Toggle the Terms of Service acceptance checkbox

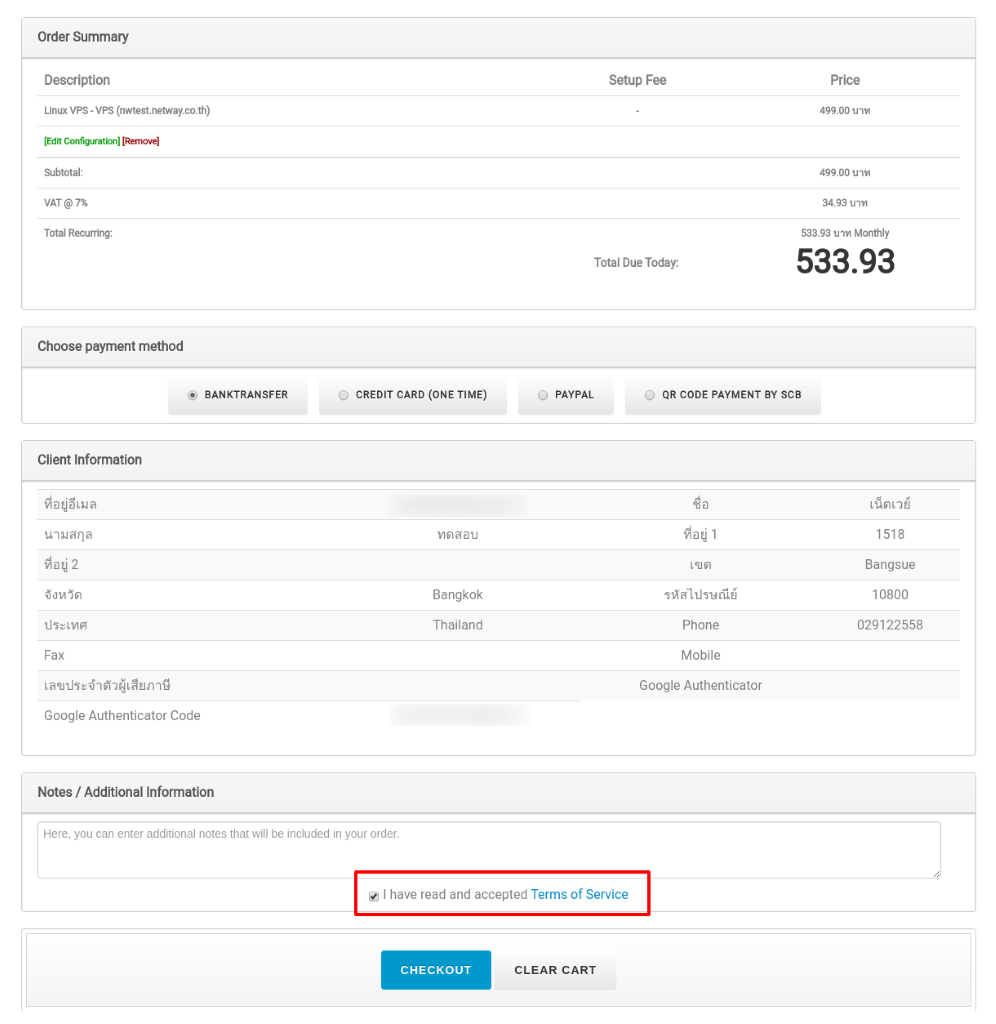point(374,896)
